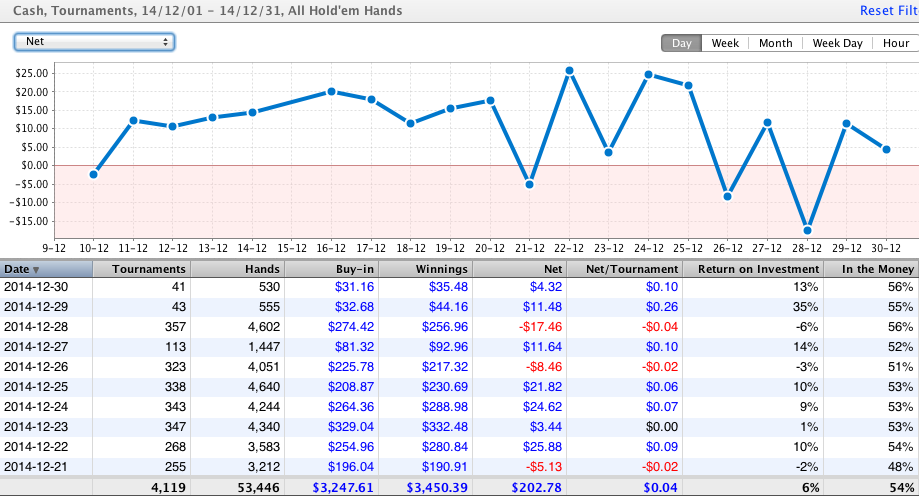Screen dimensions: 919x496
Task: Switch chart grouping to Month
Action: [775, 43]
